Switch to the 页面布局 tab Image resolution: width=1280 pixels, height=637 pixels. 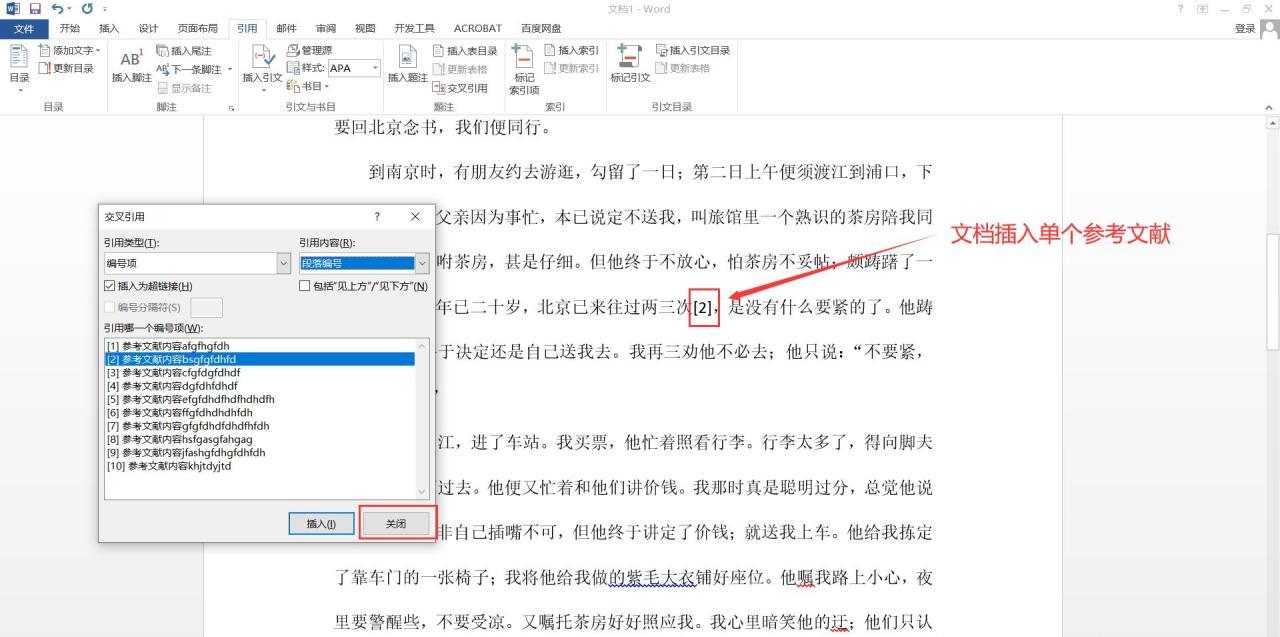click(196, 29)
